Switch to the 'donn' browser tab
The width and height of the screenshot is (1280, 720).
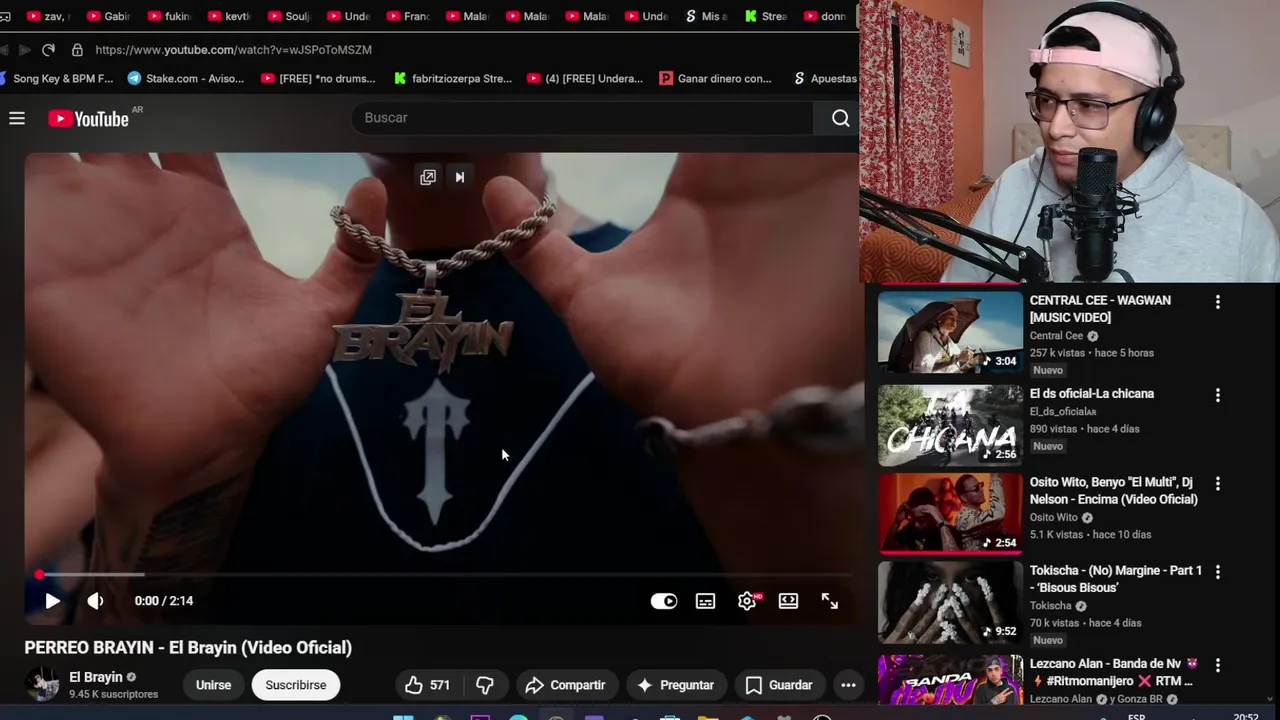coord(824,16)
